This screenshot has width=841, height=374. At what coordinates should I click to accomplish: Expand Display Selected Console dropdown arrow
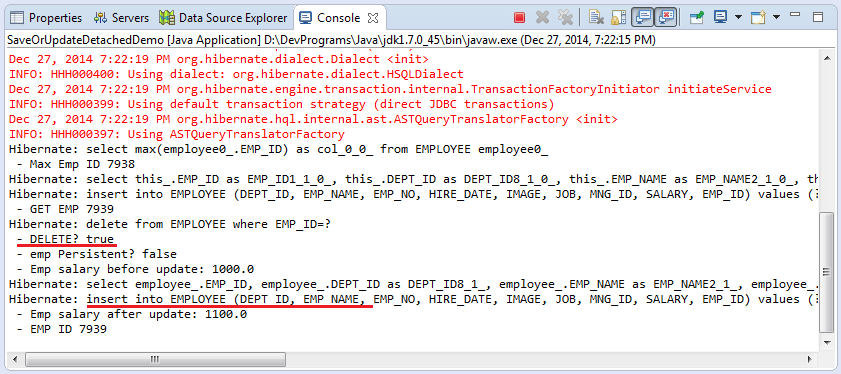(738, 18)
